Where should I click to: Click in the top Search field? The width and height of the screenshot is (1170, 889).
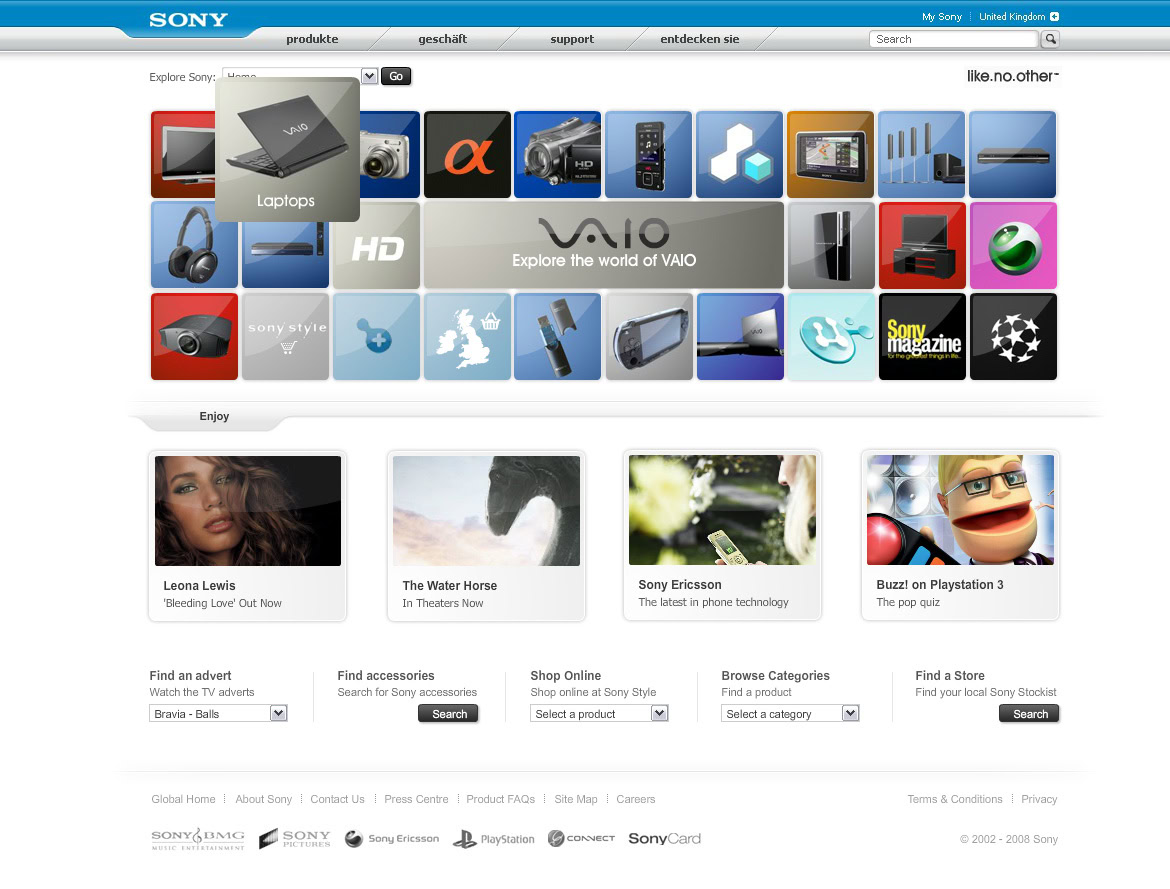[954, 39]
